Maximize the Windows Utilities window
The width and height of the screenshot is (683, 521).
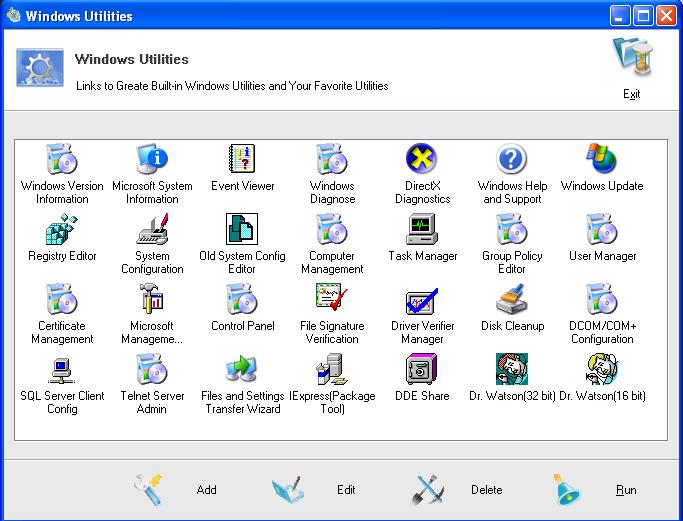[x=643, y=16]
